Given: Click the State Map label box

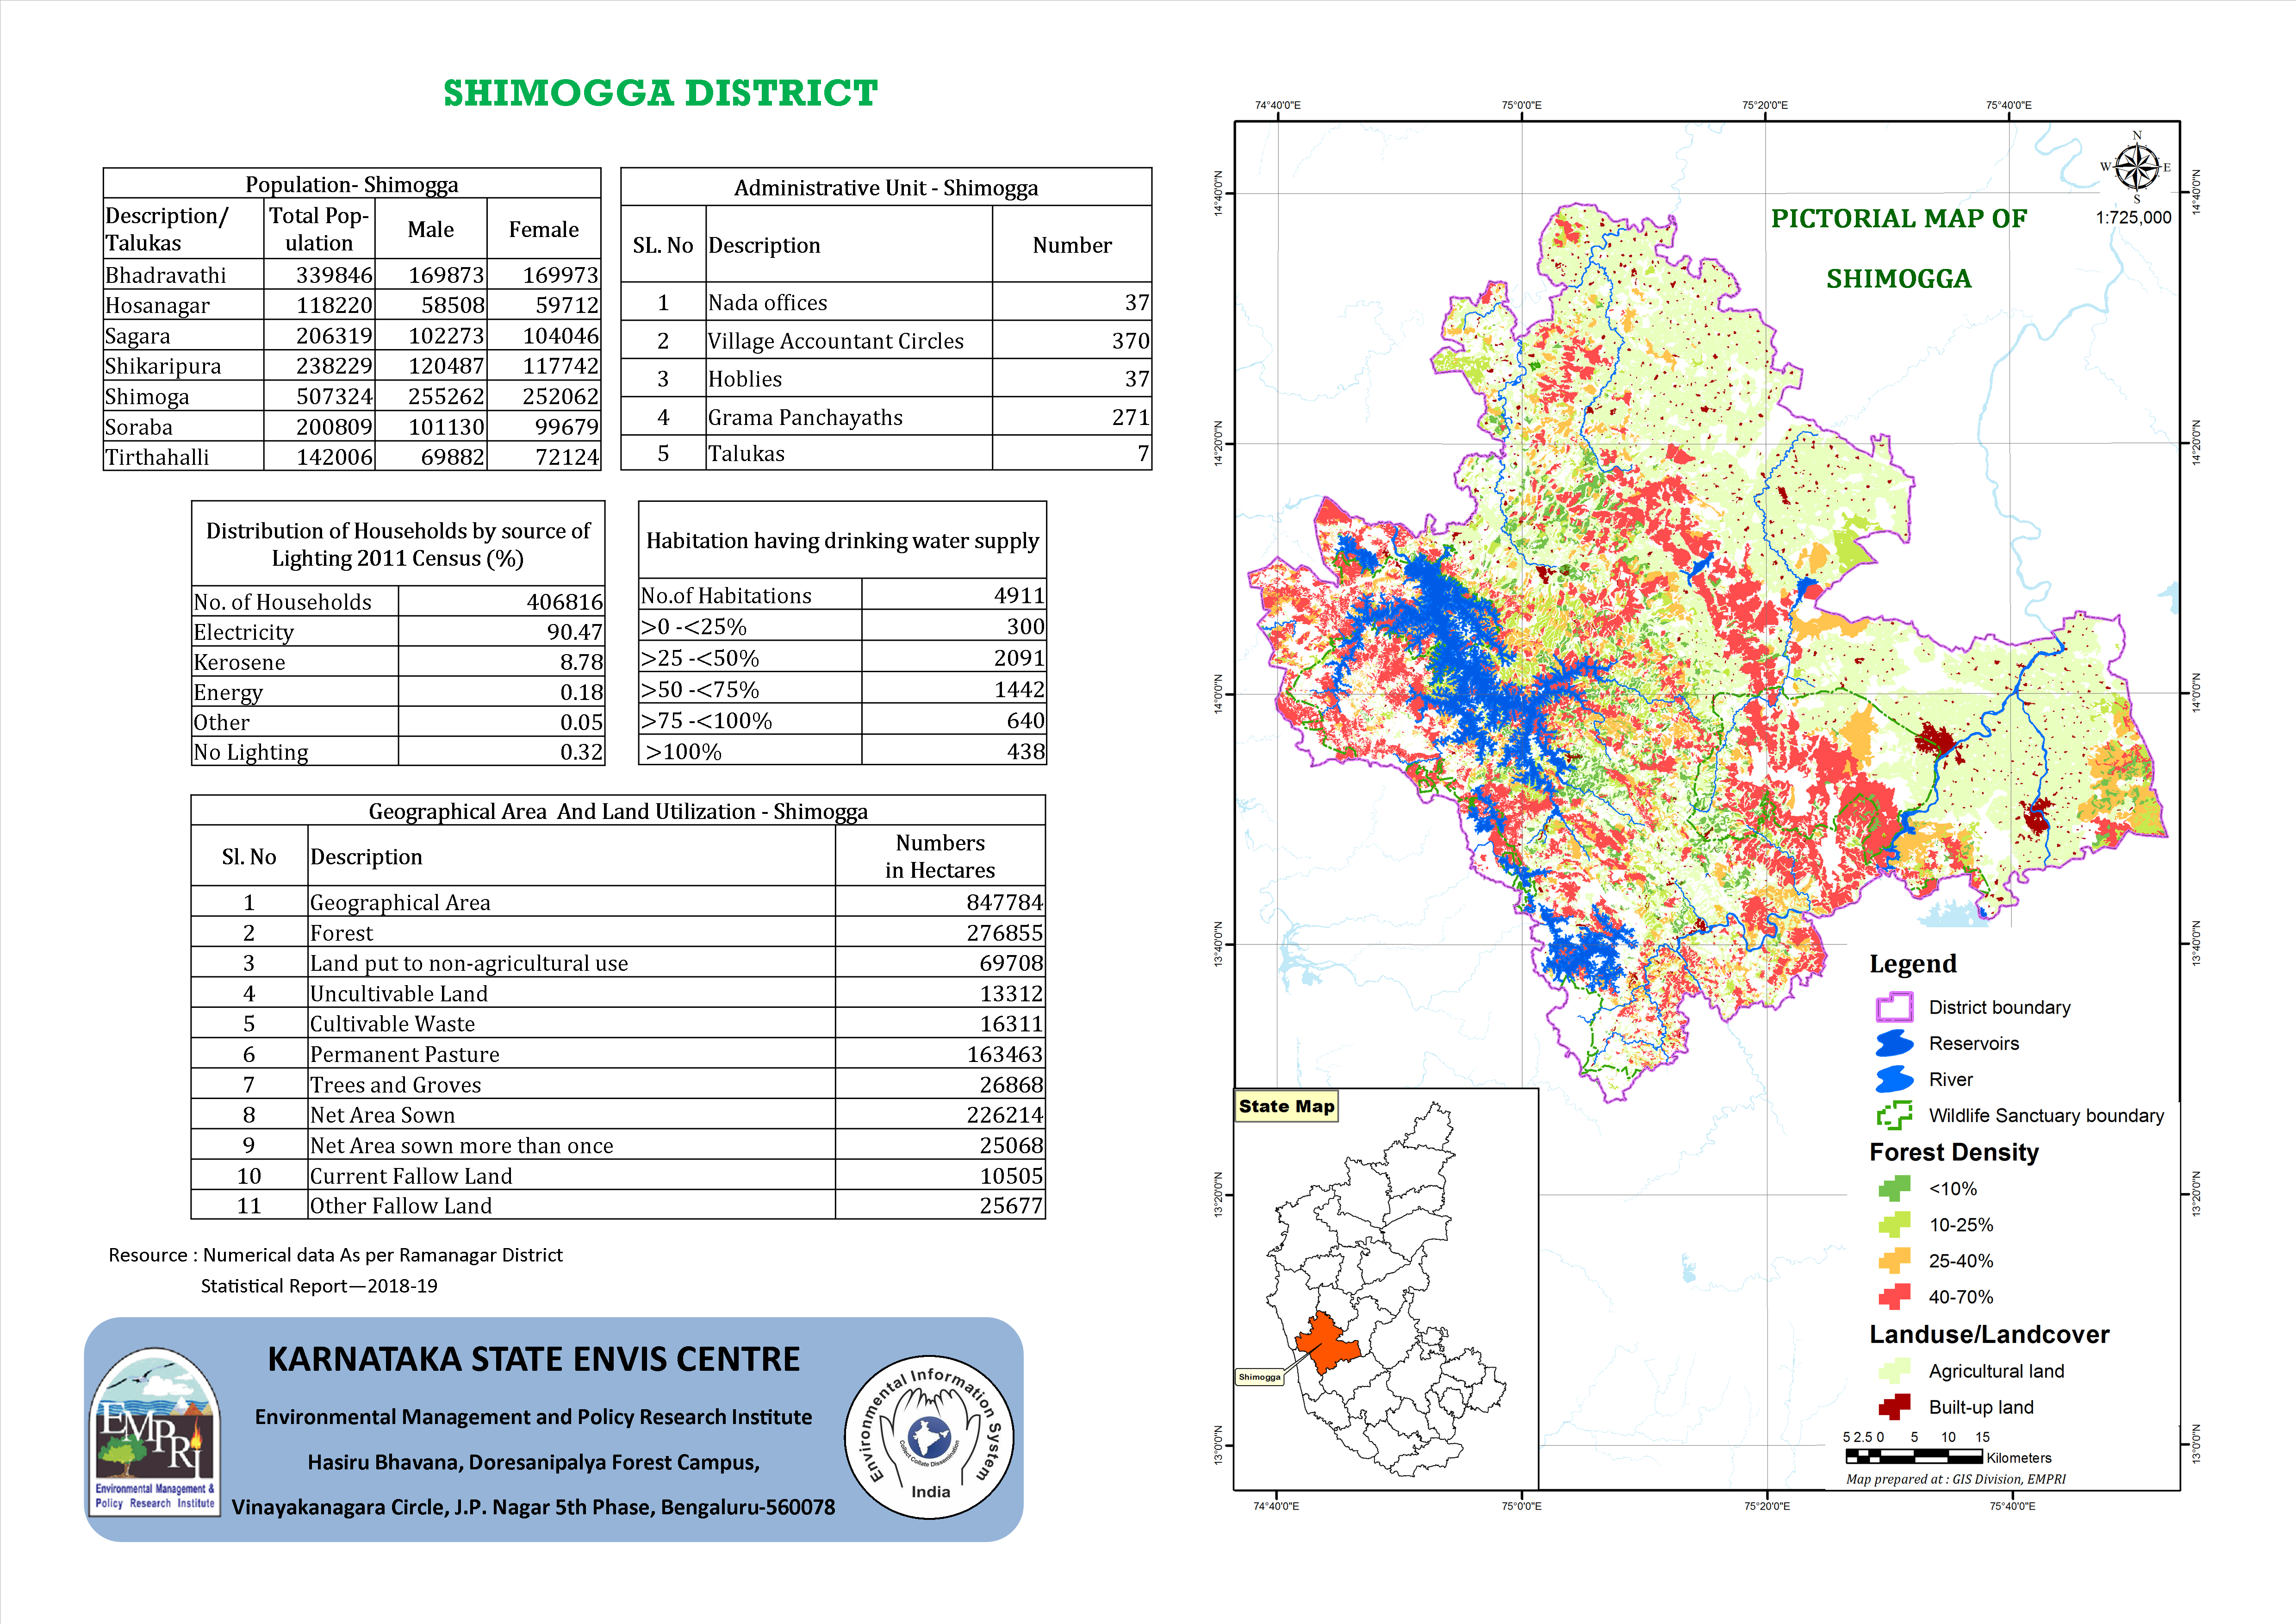Looking at the screenshot, I should point(1286,1106).
